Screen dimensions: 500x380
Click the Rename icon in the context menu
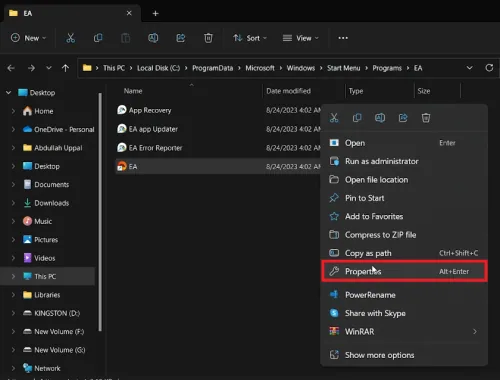coord(380,118)
